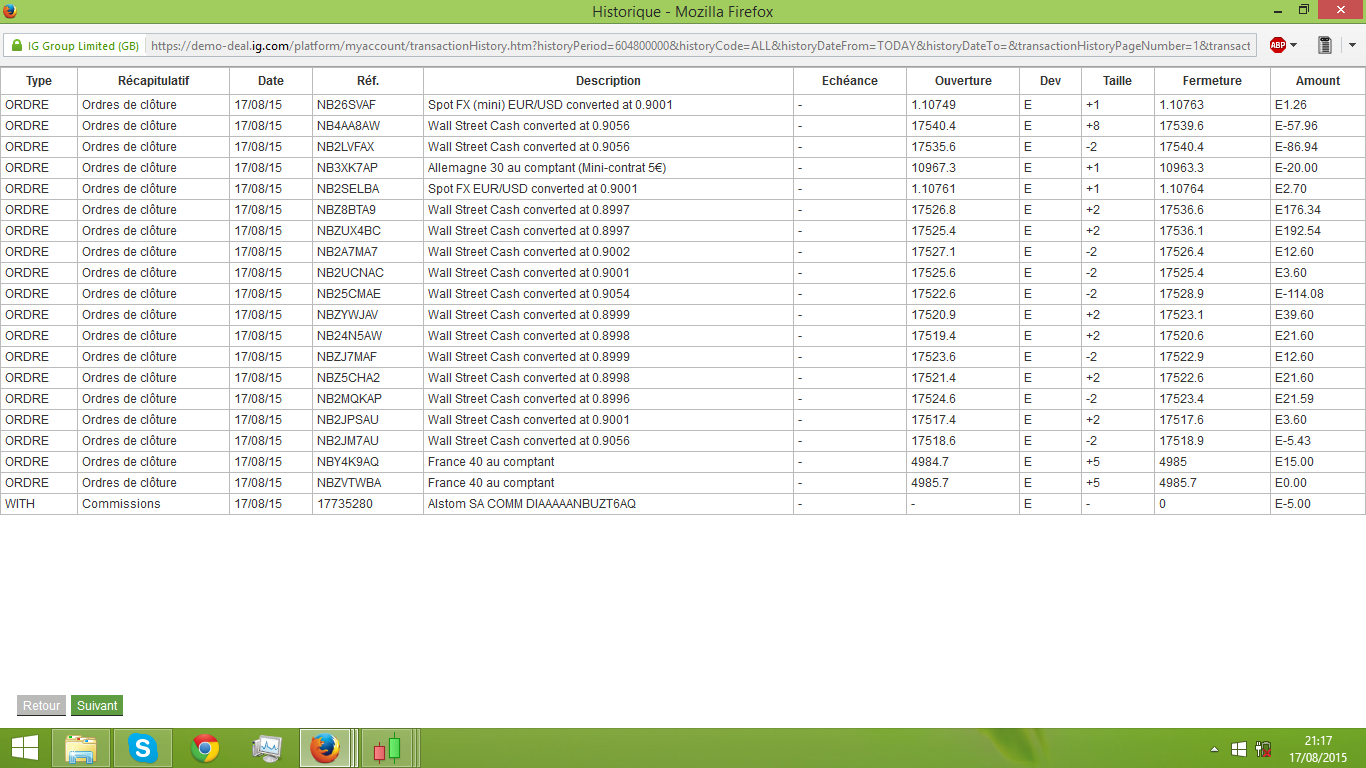
Task: Click 'Spot FX (mini) EUR/USD converted at 0.9001' description
Action: click(x=550, y=105)
